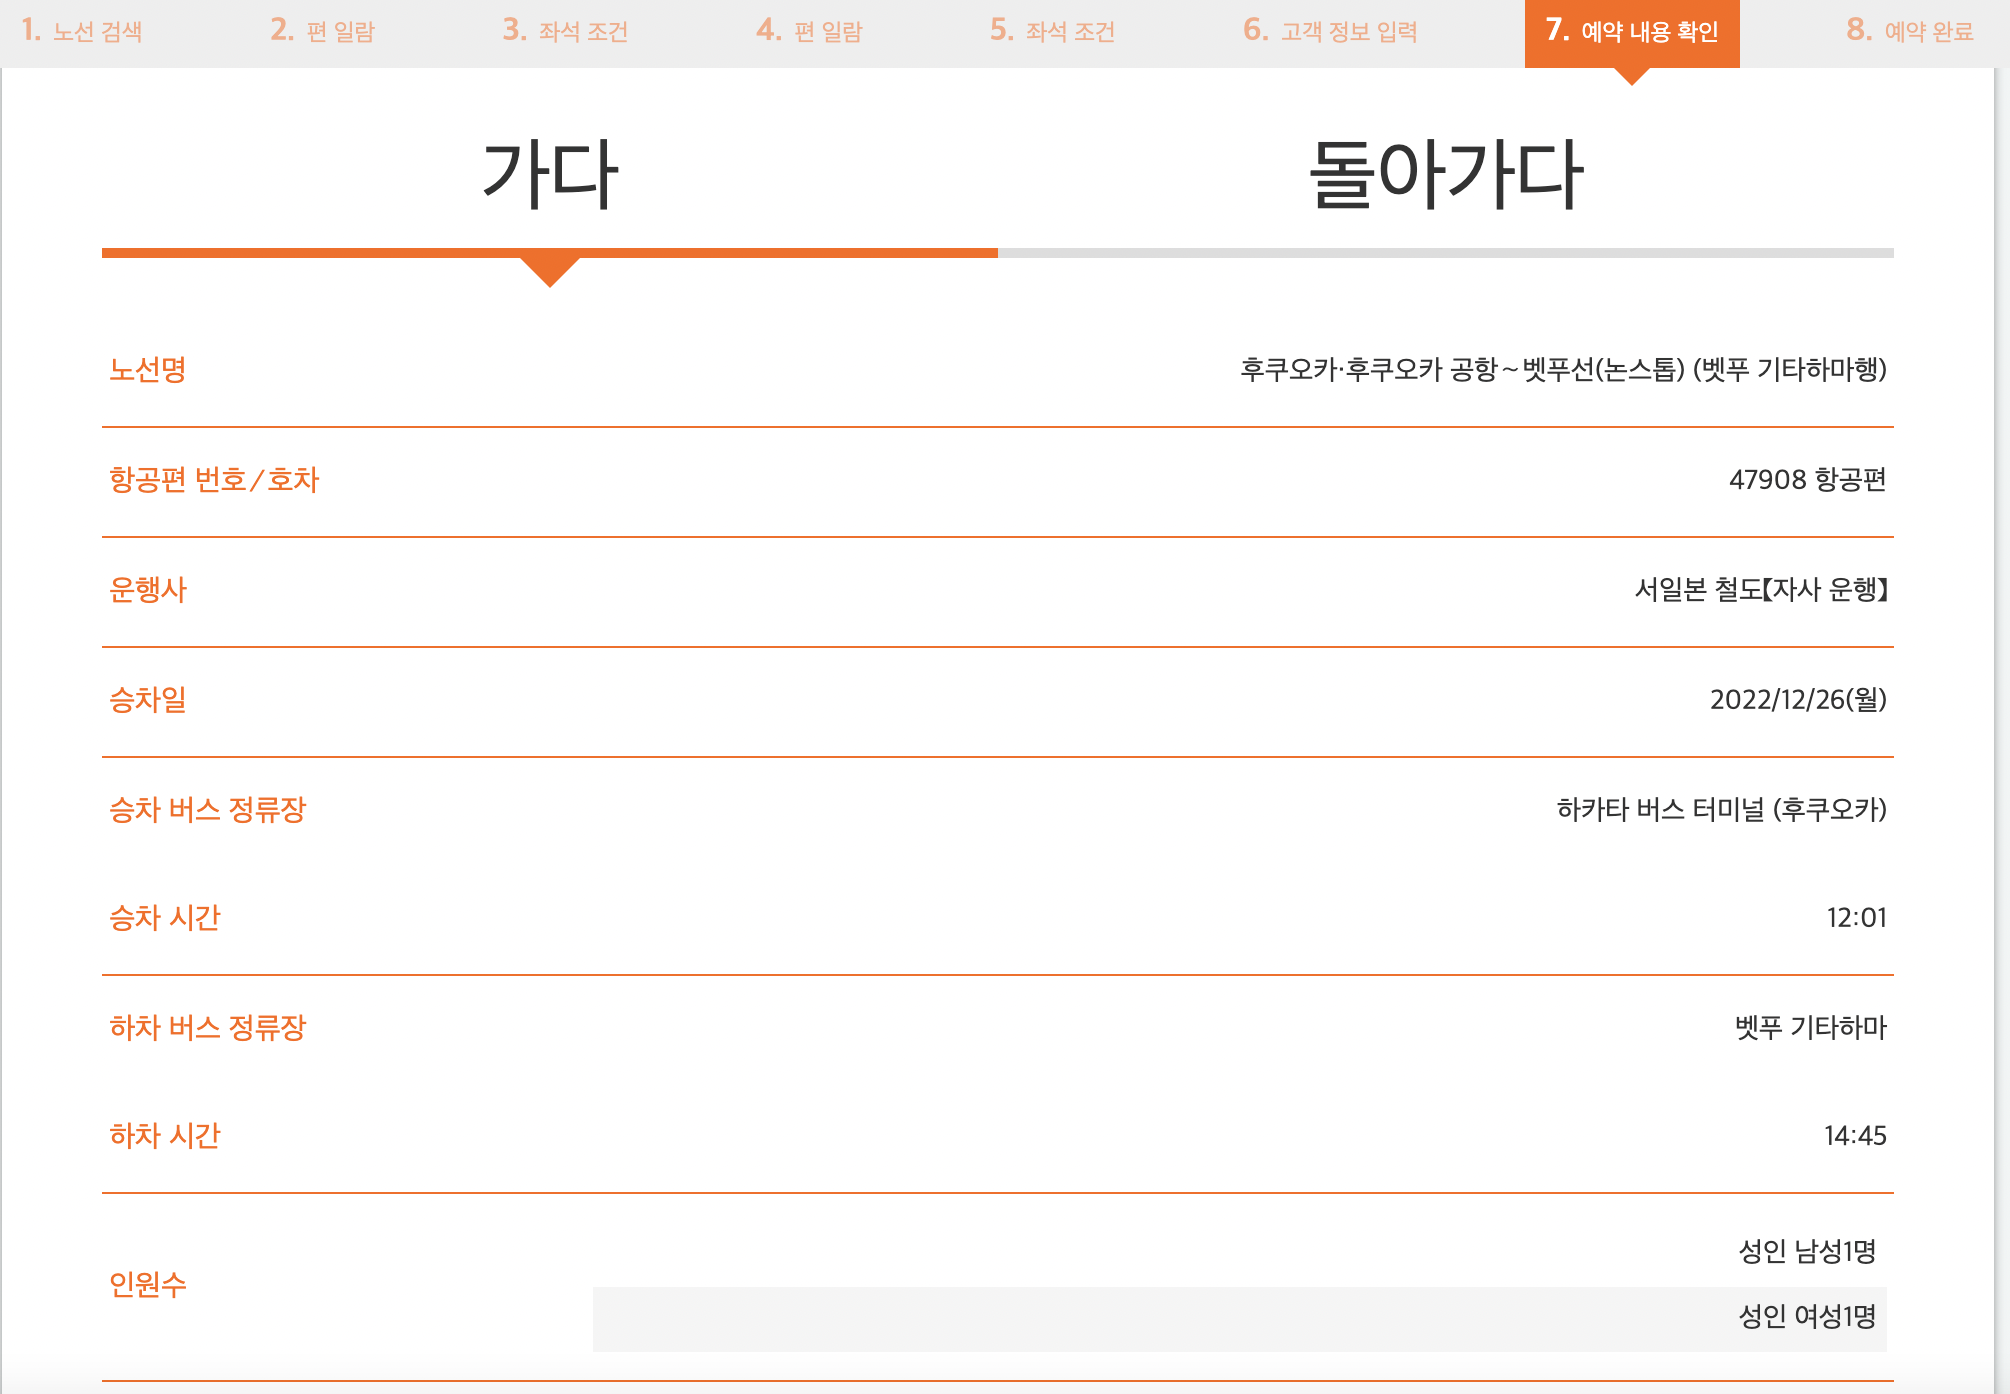Switch to step 5 좌석 조건
This screenshot has width=2010, height=1394.
[x=1052, y=31]
